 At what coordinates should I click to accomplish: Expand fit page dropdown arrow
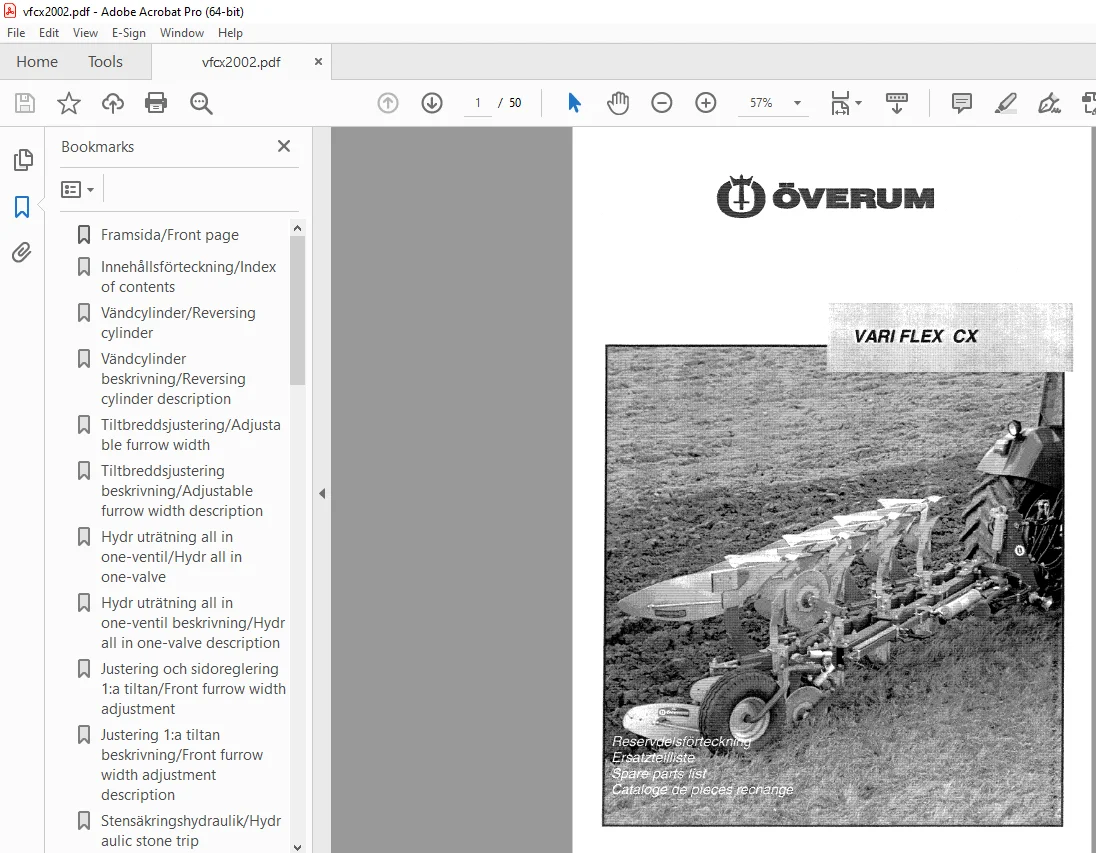858,103
